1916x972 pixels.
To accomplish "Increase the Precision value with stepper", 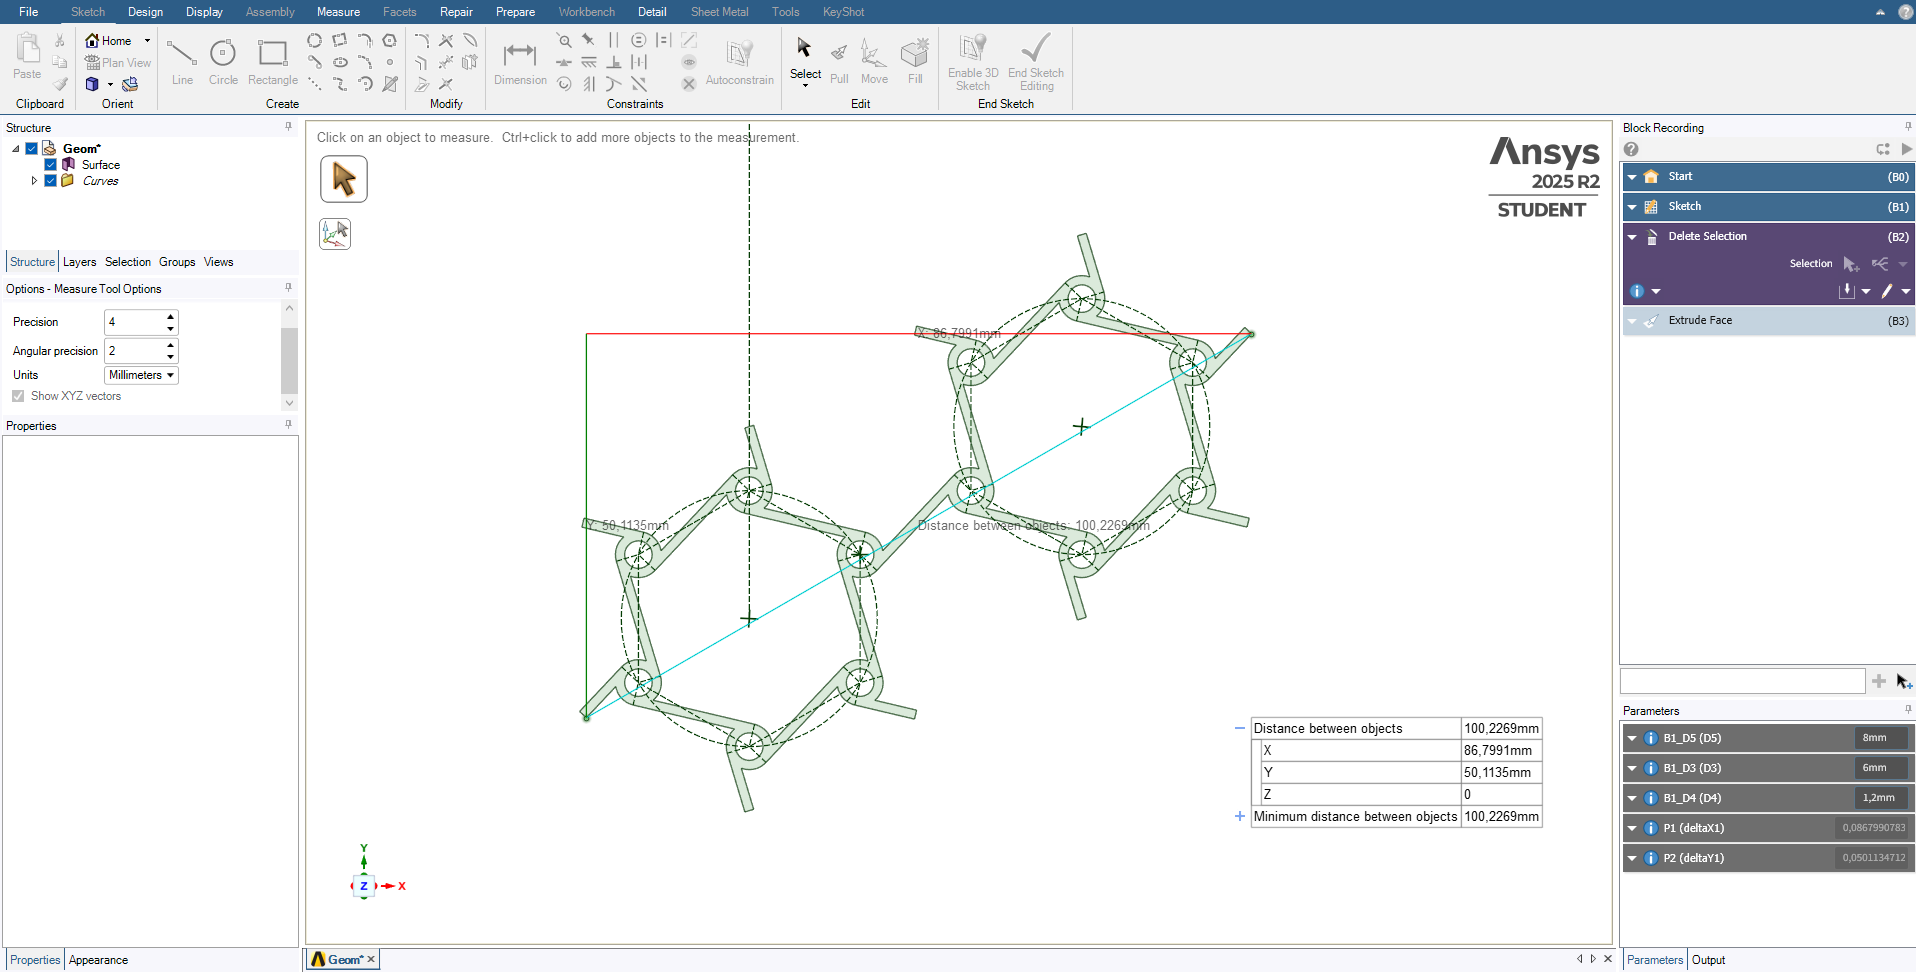I will [171, 317].
